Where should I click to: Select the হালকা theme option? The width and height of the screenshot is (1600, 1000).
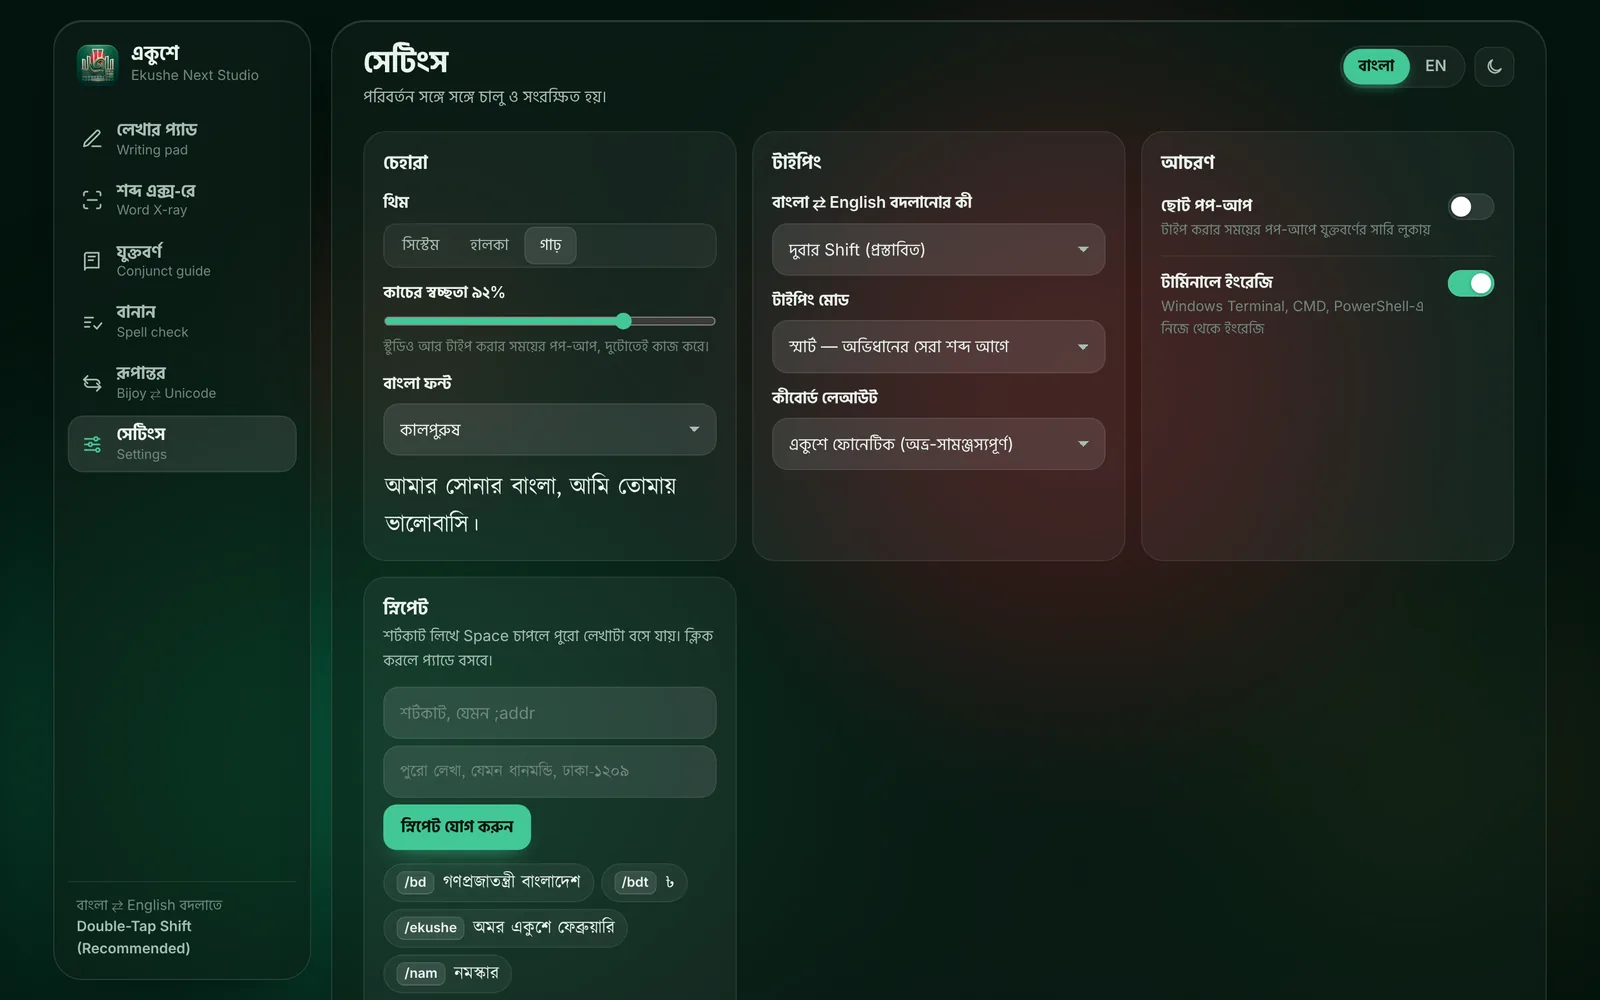(x=489, y=245)
